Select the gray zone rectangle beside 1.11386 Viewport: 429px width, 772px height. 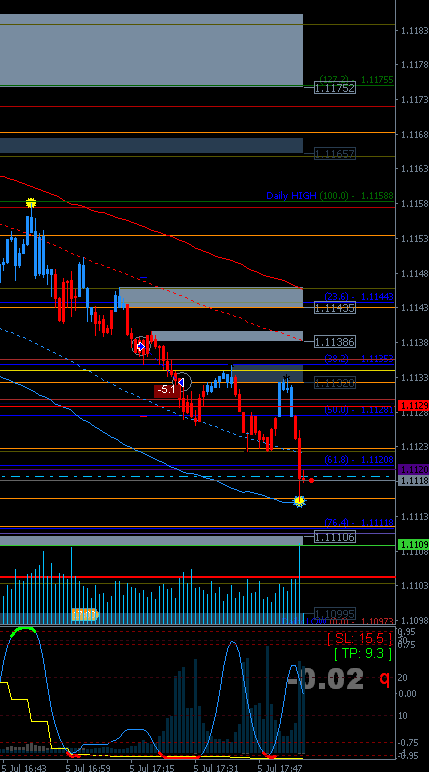227,336
